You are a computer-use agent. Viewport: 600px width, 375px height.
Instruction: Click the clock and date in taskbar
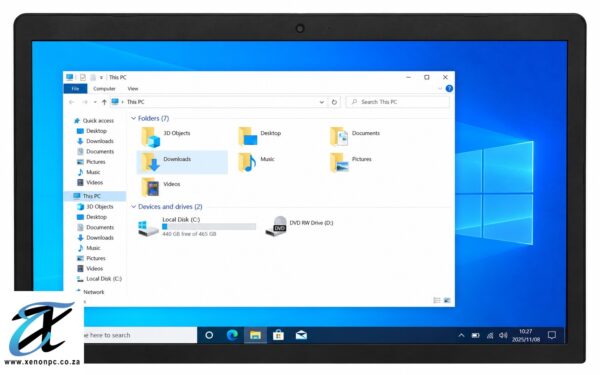point(526,336)
